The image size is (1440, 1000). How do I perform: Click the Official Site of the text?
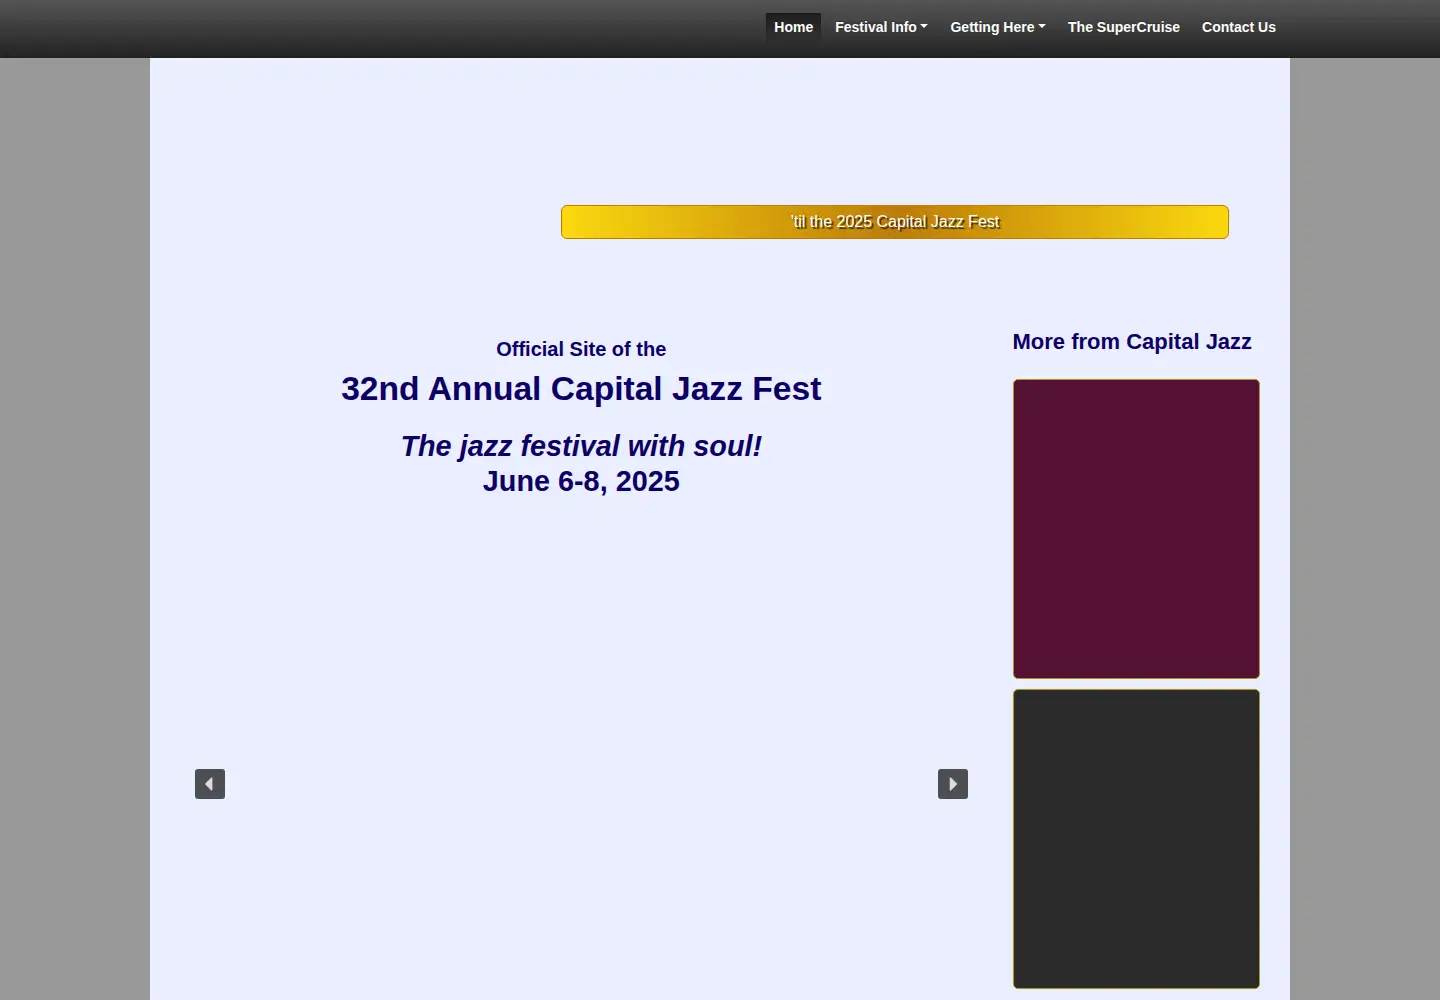[581, 349]
